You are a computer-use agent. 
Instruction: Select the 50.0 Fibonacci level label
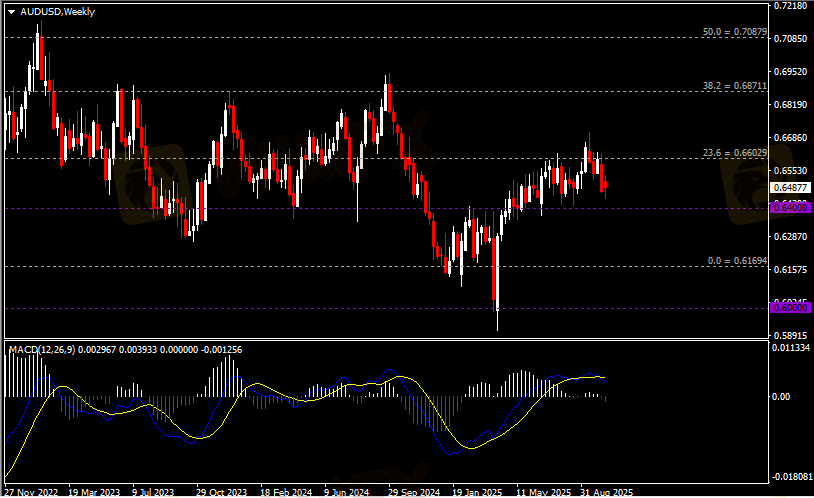point(734,32)
